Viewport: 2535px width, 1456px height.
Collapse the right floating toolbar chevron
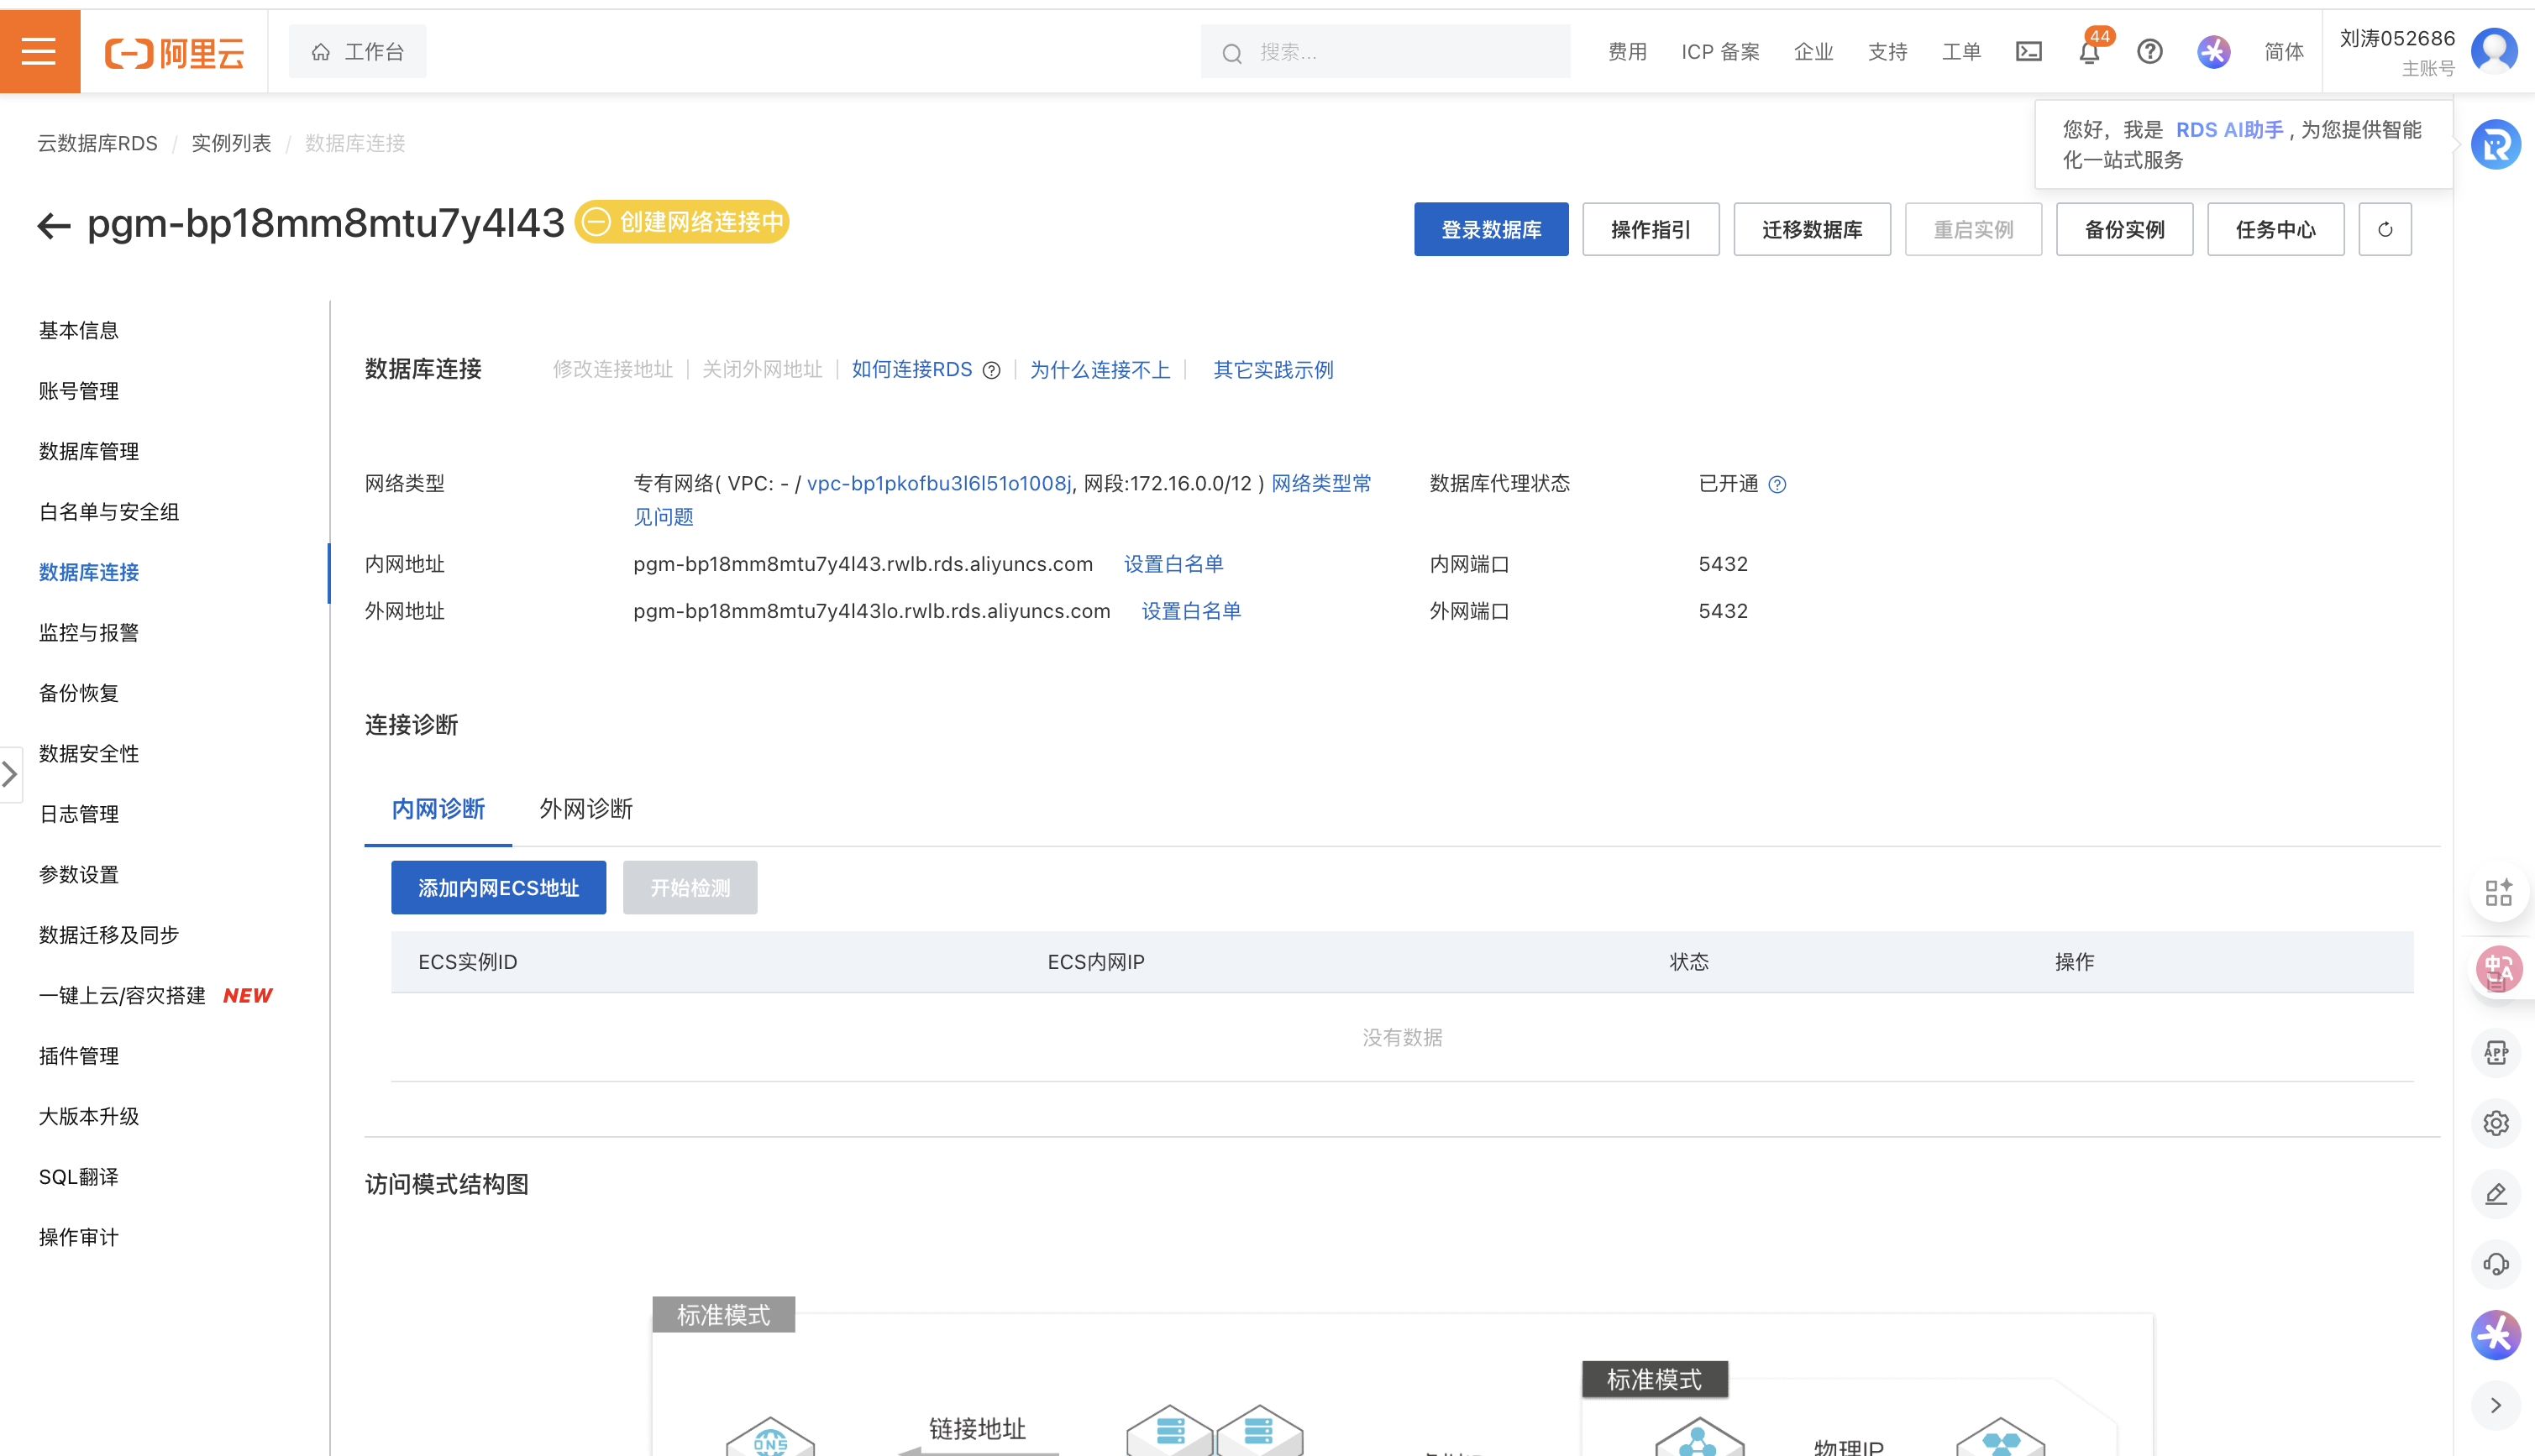2495,1404
